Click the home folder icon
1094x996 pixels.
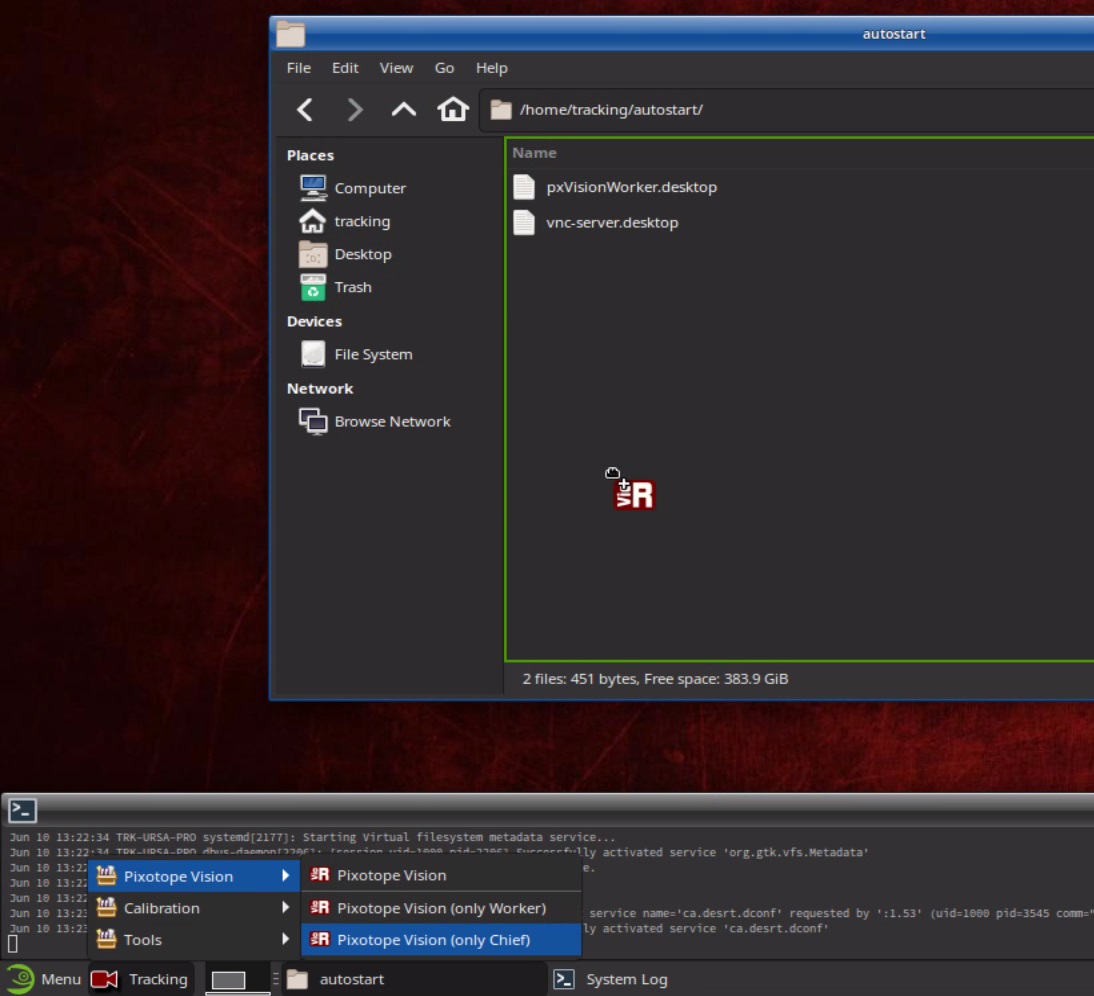click(x=453, y=109)
